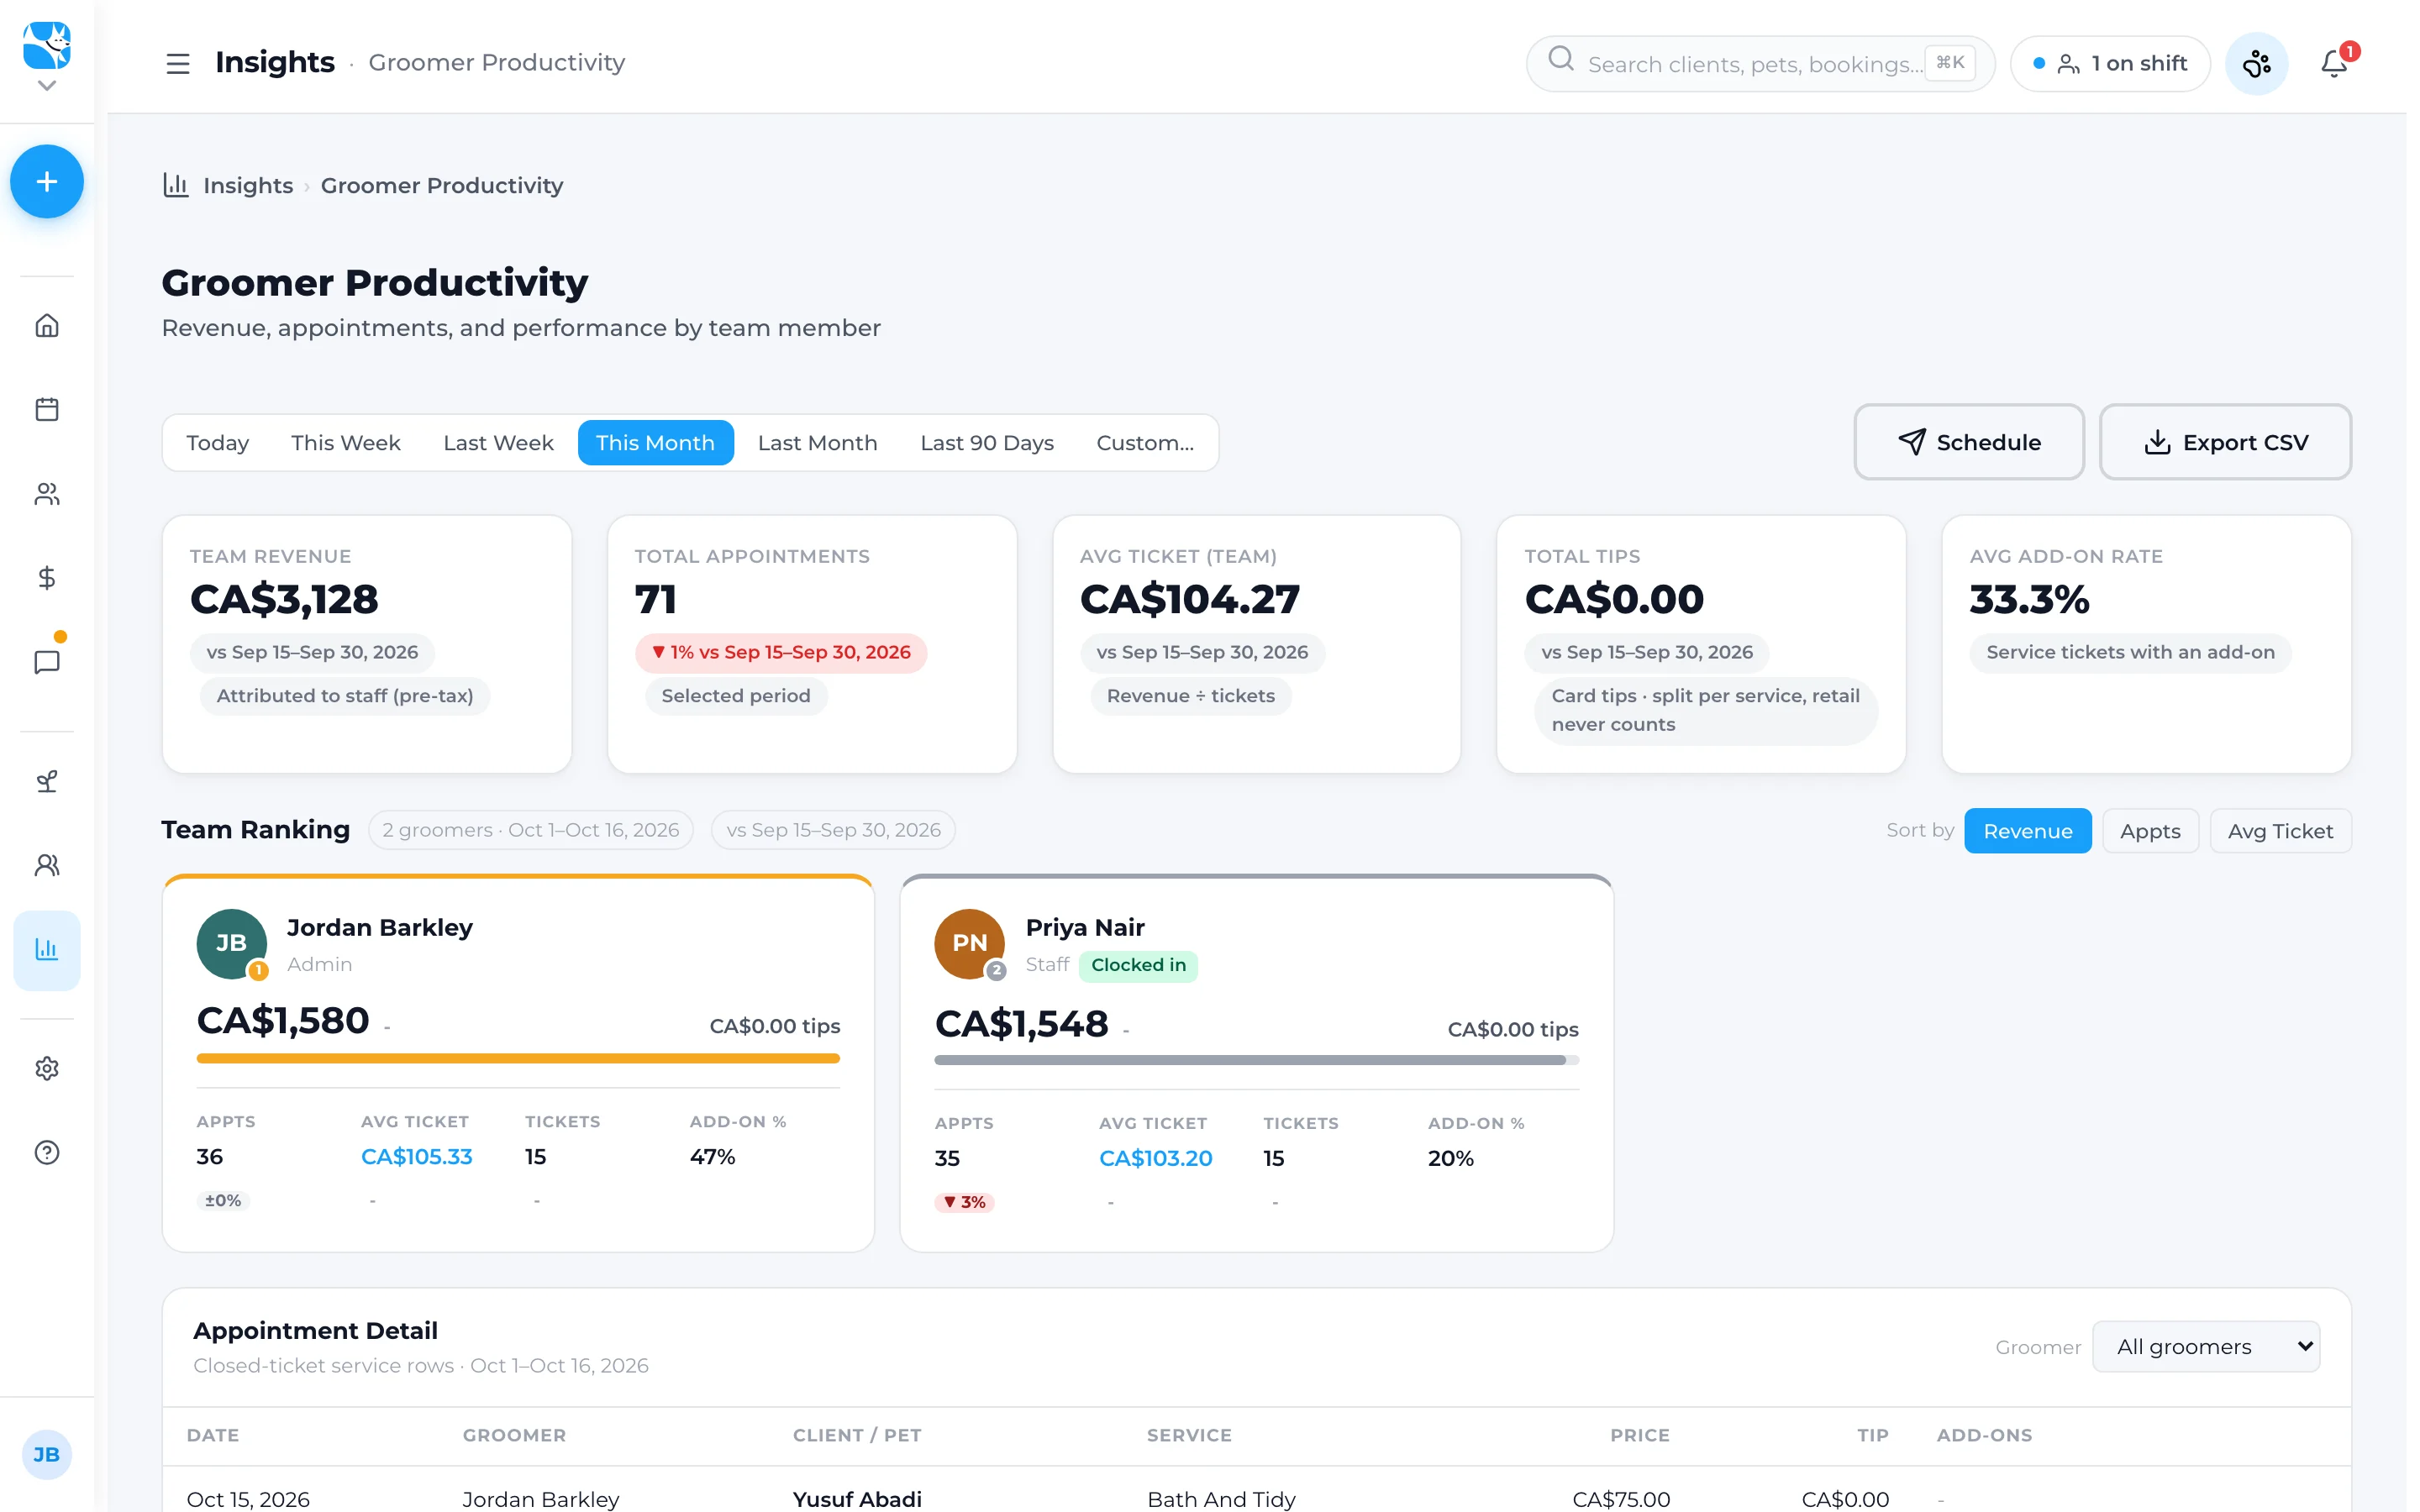The image size is (2420, 1512).
Task: Click the search clients, pets, bookings field
Action: tap(1760, 63)
